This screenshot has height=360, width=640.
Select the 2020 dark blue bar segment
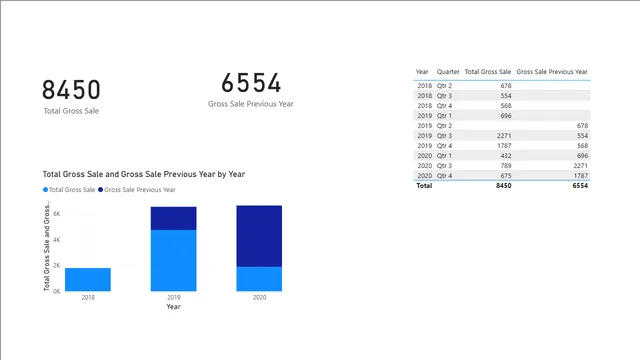pos(259,236)
